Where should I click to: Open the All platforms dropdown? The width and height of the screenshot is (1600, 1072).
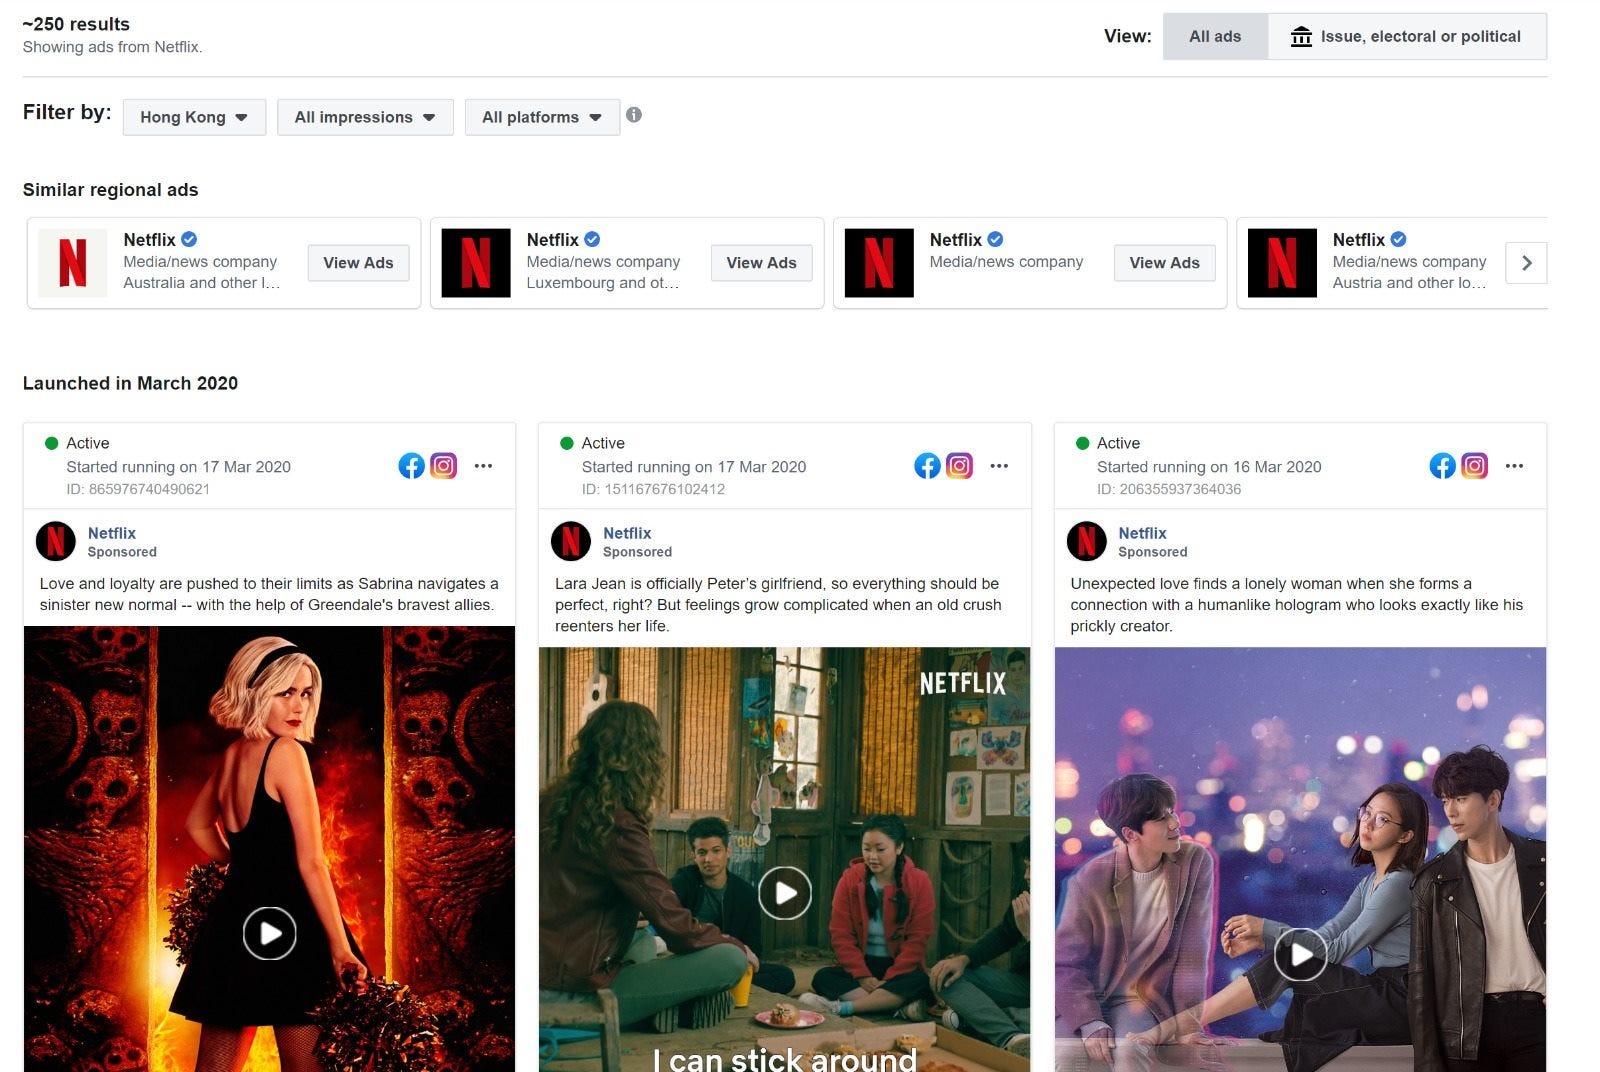pyautogui.click(x=542, y=117)
